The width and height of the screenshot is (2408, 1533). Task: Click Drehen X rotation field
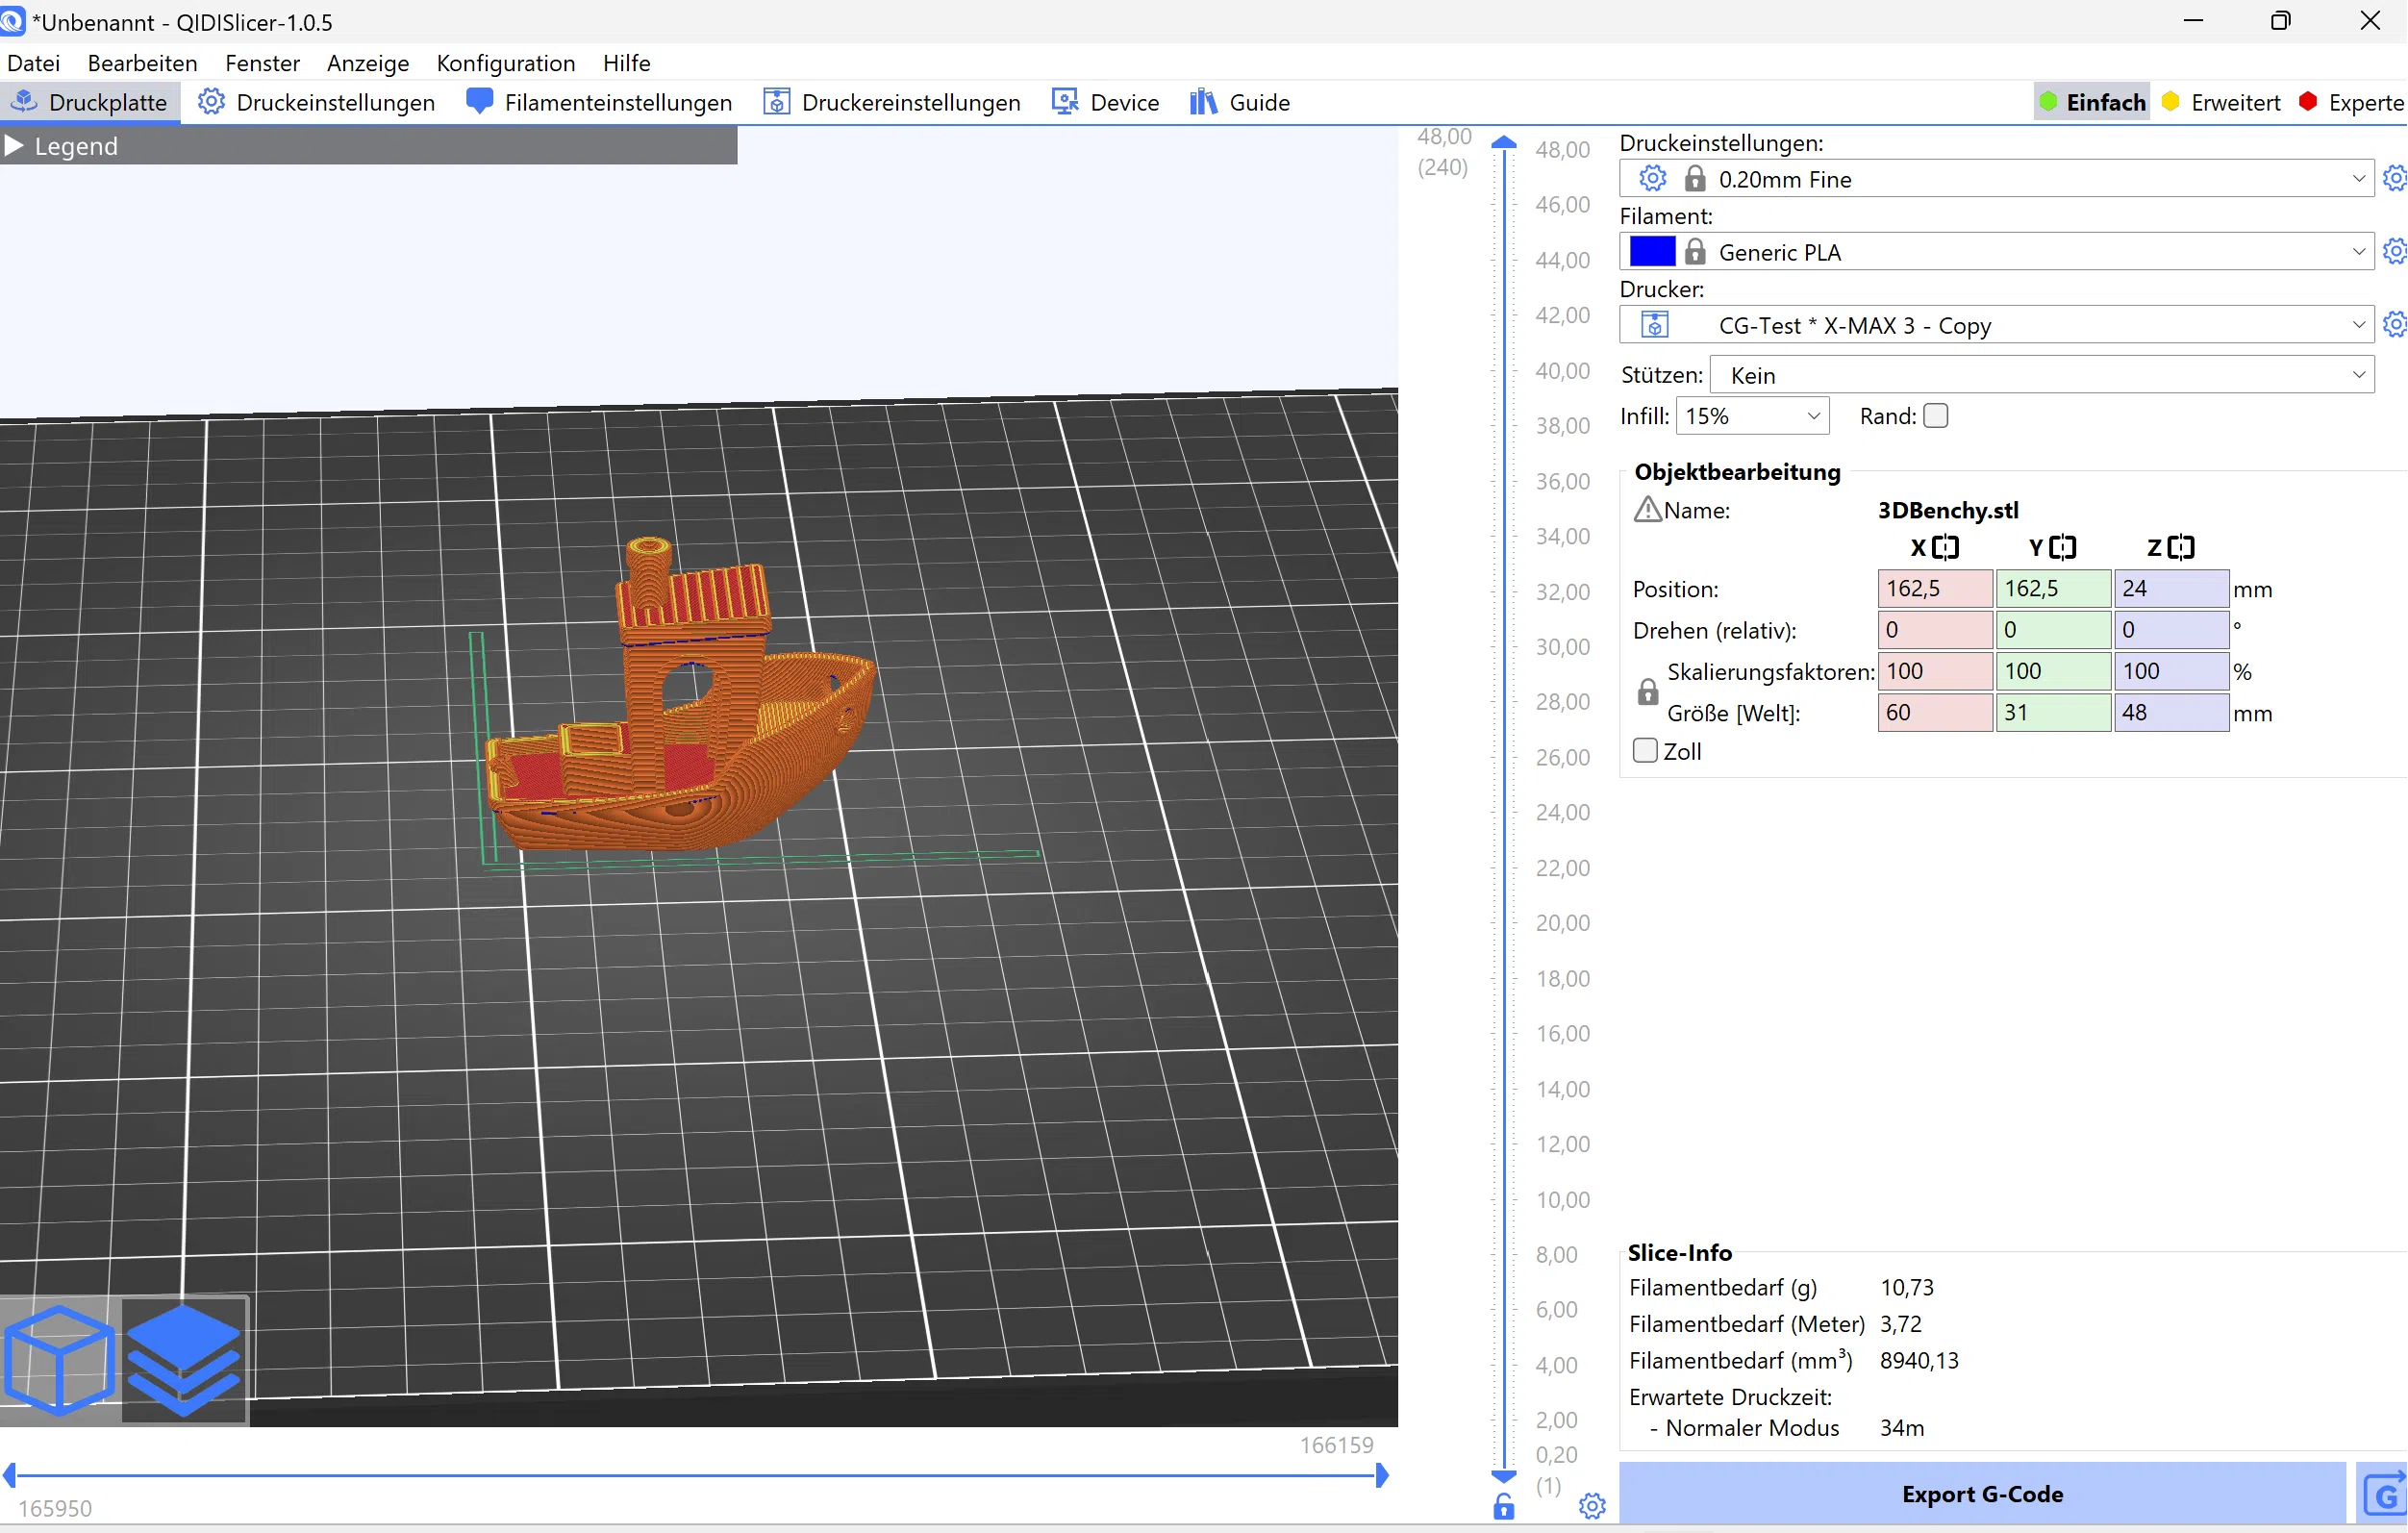pyautogui.click(x=1935, y=630)
